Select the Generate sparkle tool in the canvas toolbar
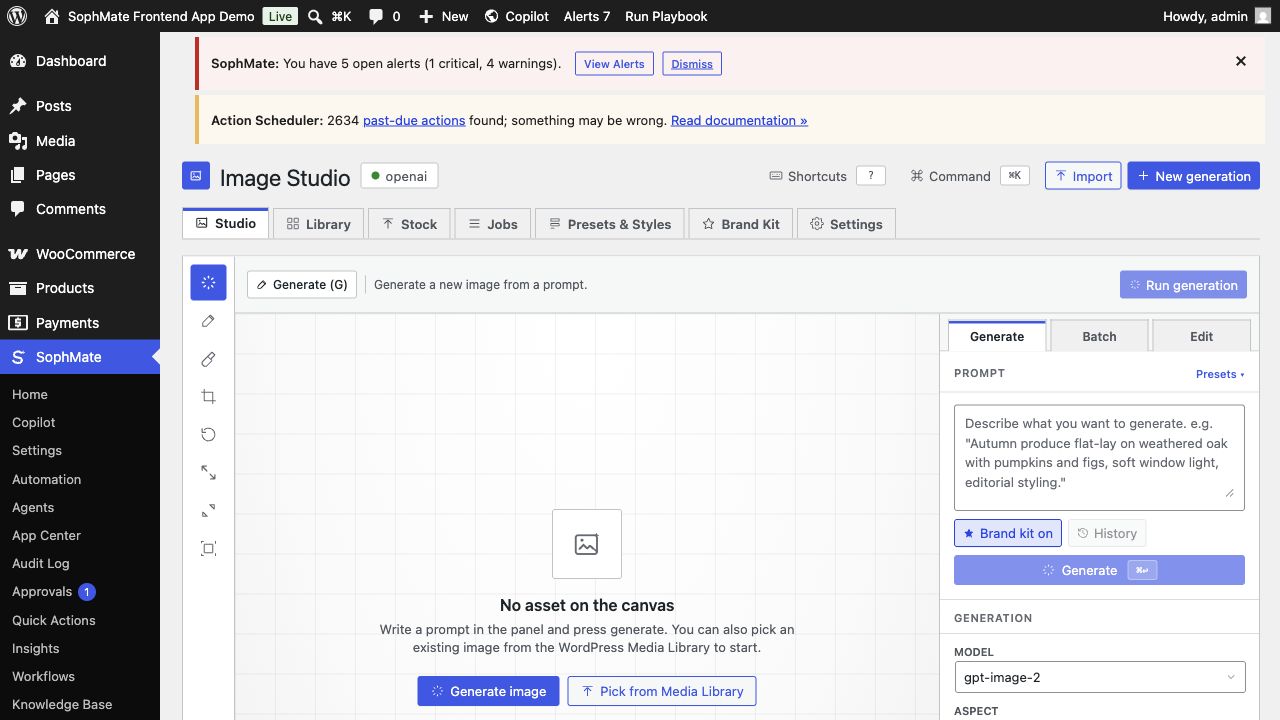This screenshot has width=1280, height=720. 208,283
